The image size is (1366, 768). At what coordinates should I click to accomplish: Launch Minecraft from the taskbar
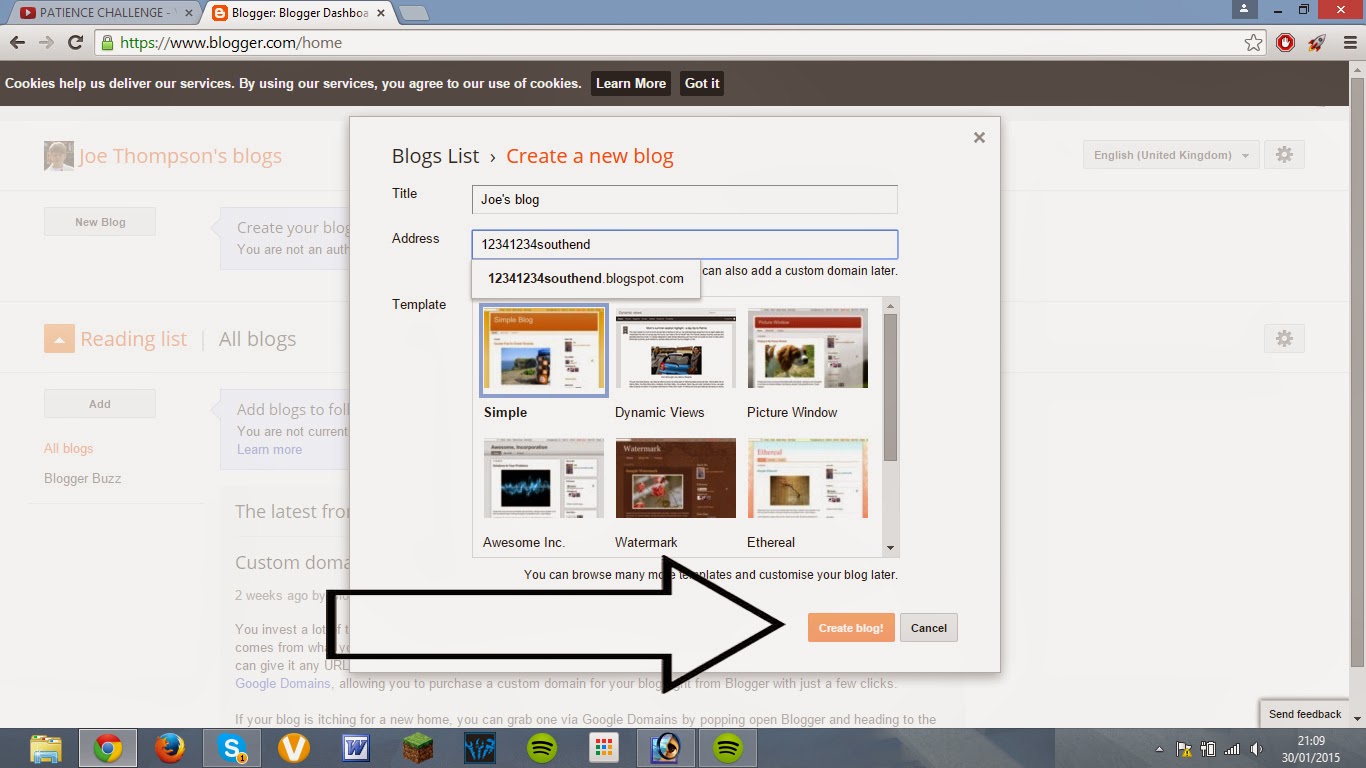pyautogui.click(x=418, y=748)
